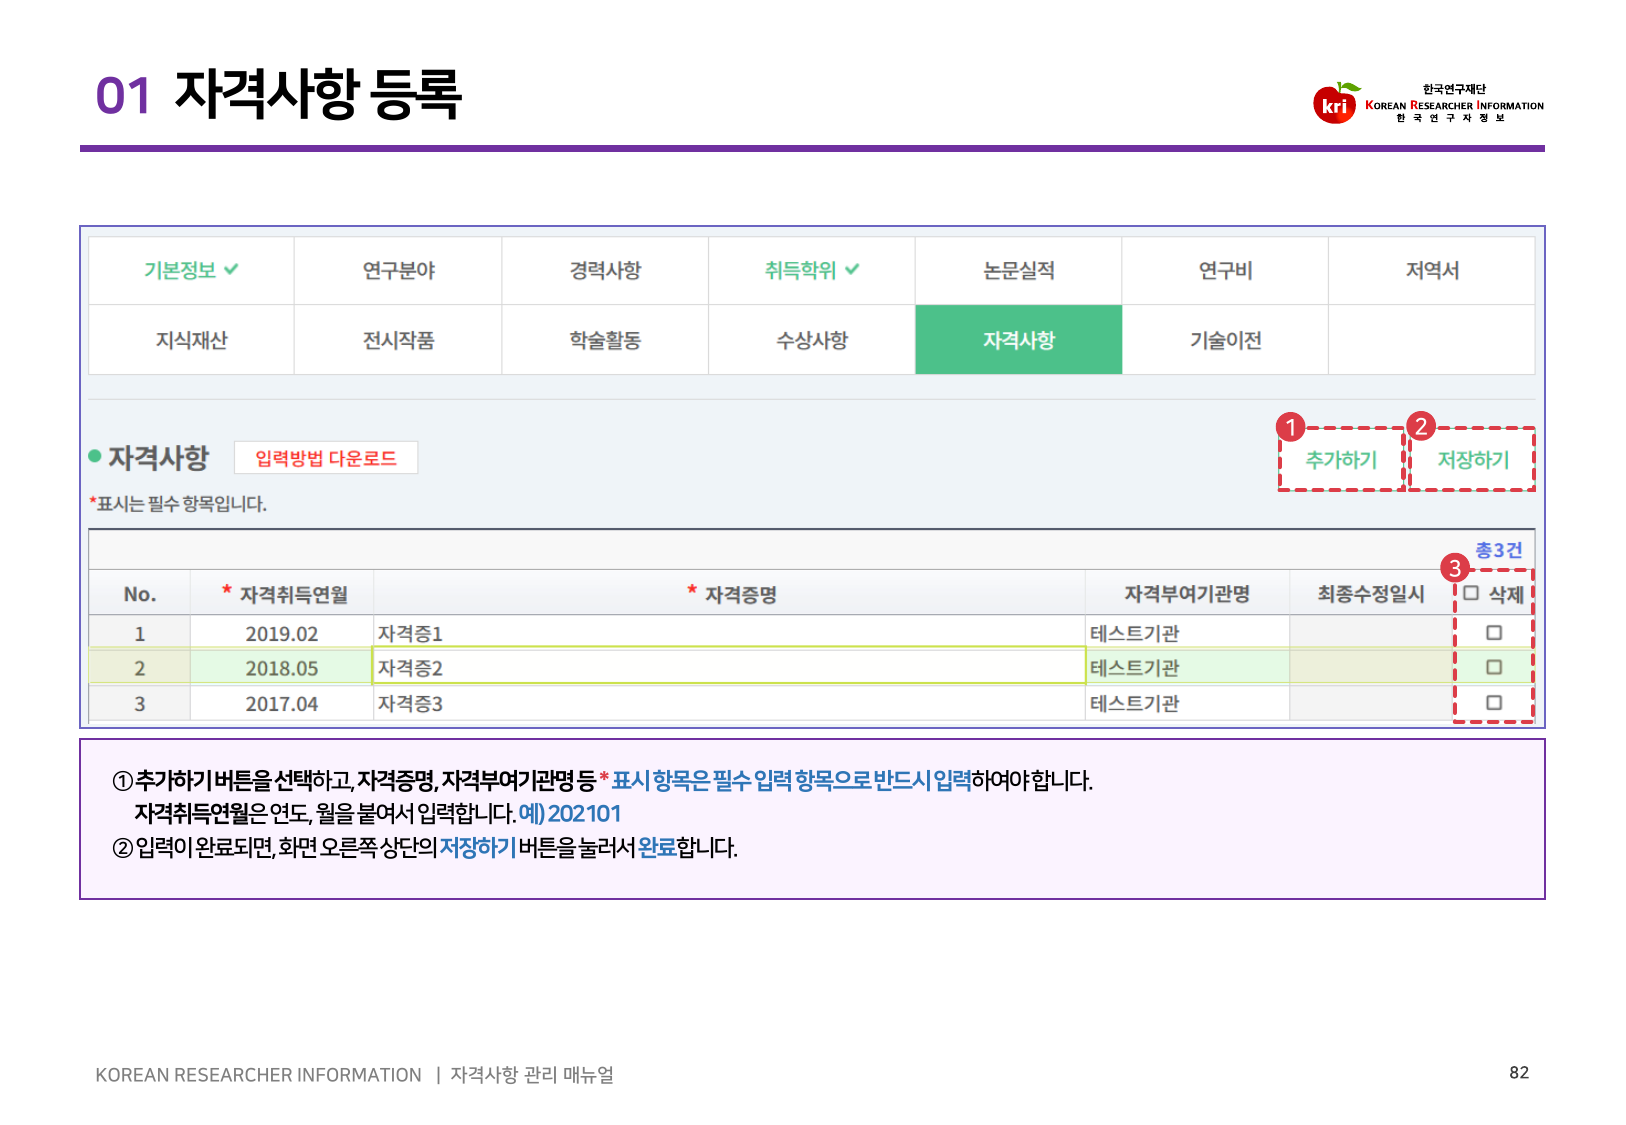The image size is (1626, 1125).
Task: Open the 지식재산 tab
Action: [191, 340]
